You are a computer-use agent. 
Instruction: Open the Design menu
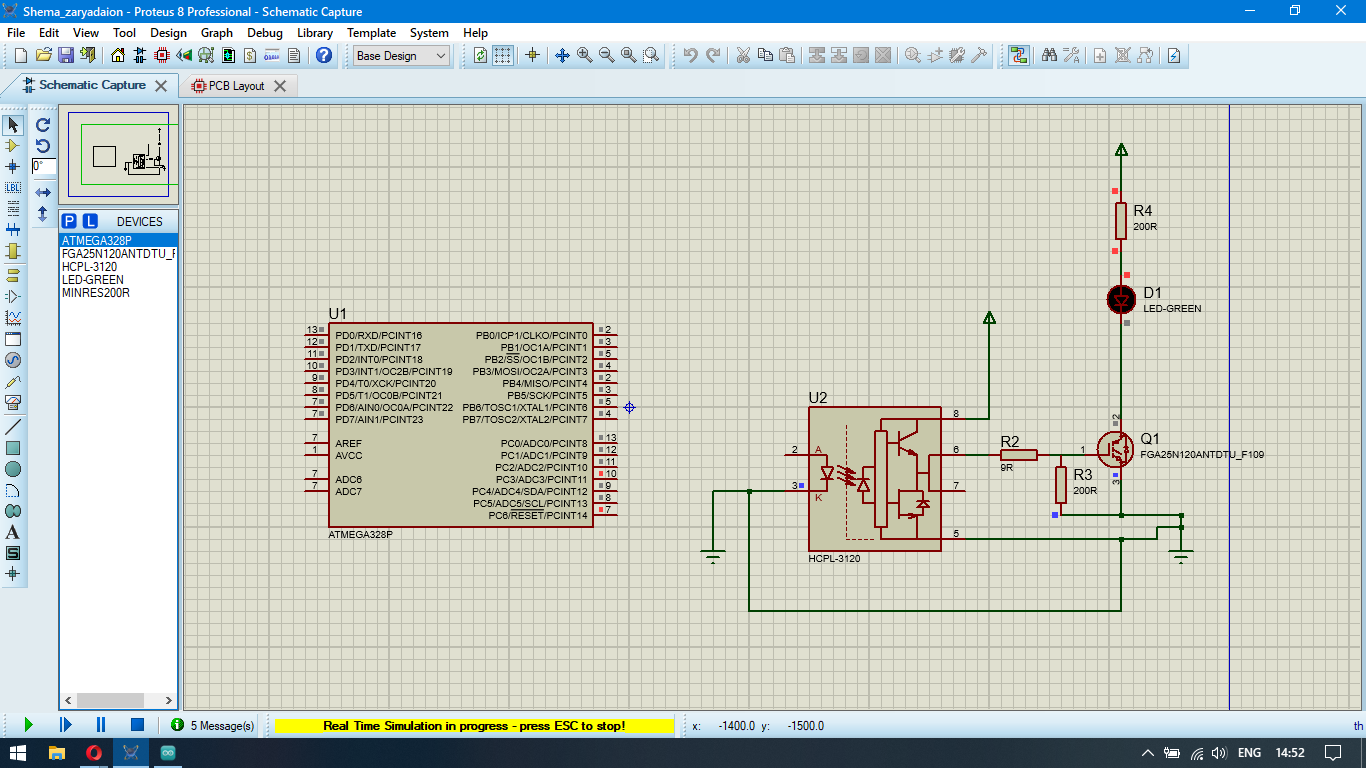pos(168,33)
